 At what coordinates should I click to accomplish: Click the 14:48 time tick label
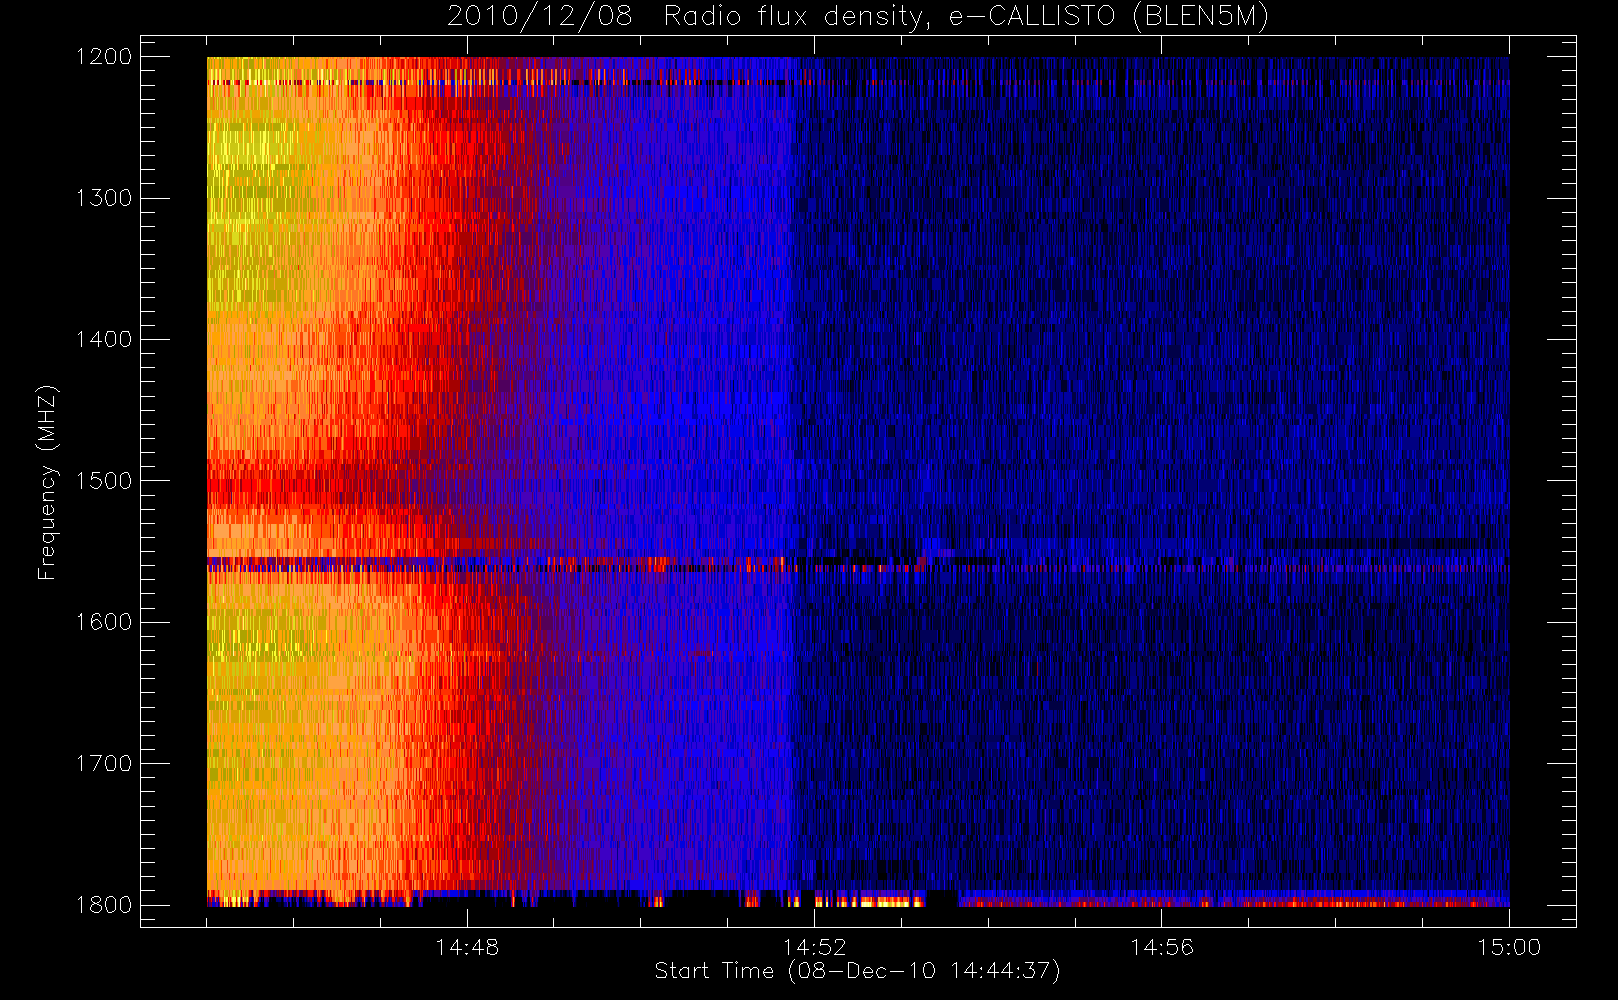click(x=467, y=947)
